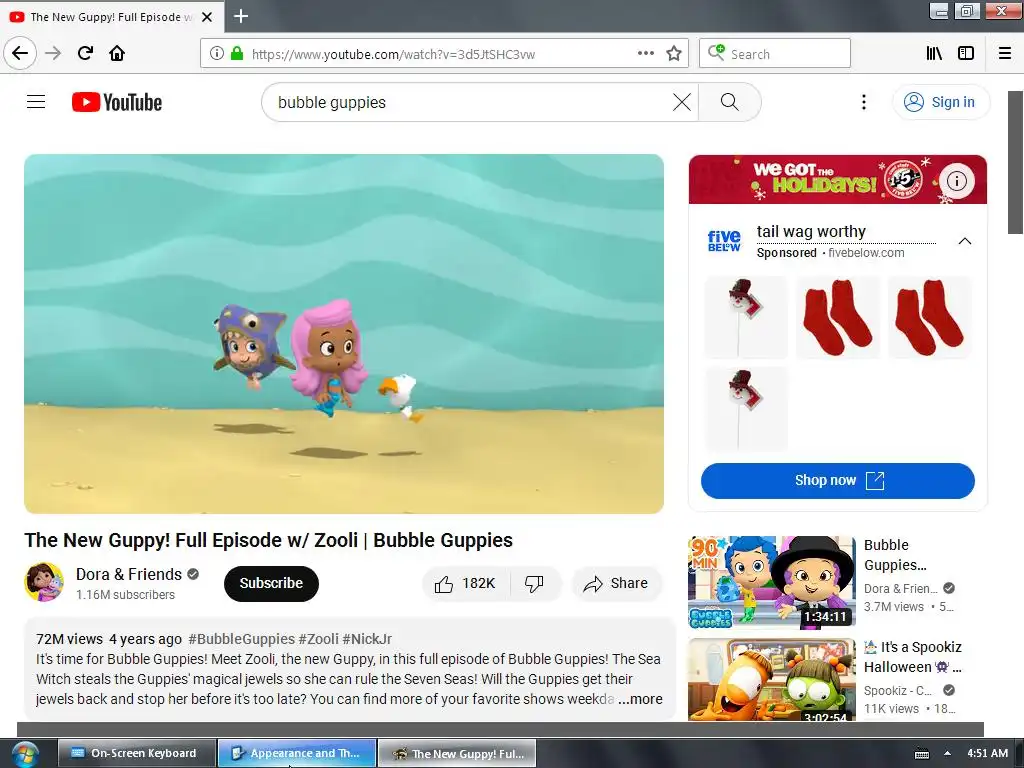1024x768 pixels.
Task: Open Bubble Guppies... recommended video title
Action: pos(895,554)
